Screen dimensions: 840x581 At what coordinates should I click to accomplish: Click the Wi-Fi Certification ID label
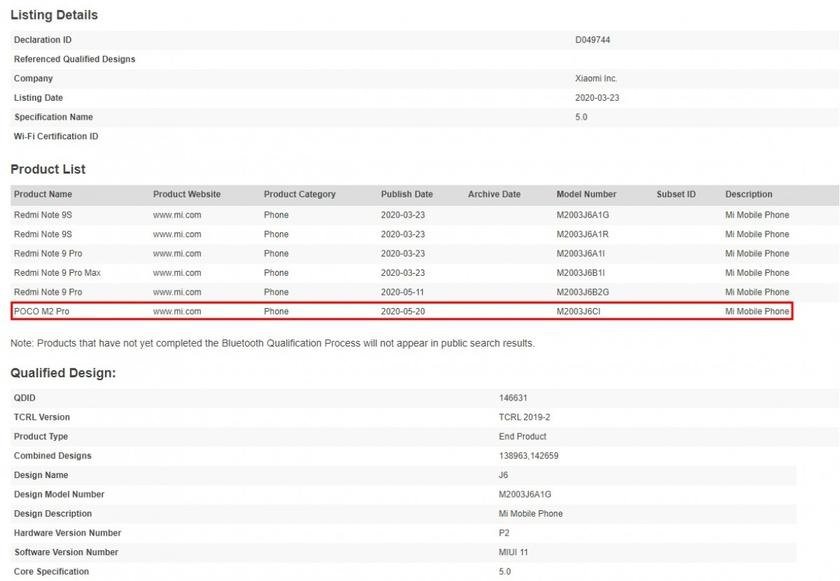tap(56, 136)
